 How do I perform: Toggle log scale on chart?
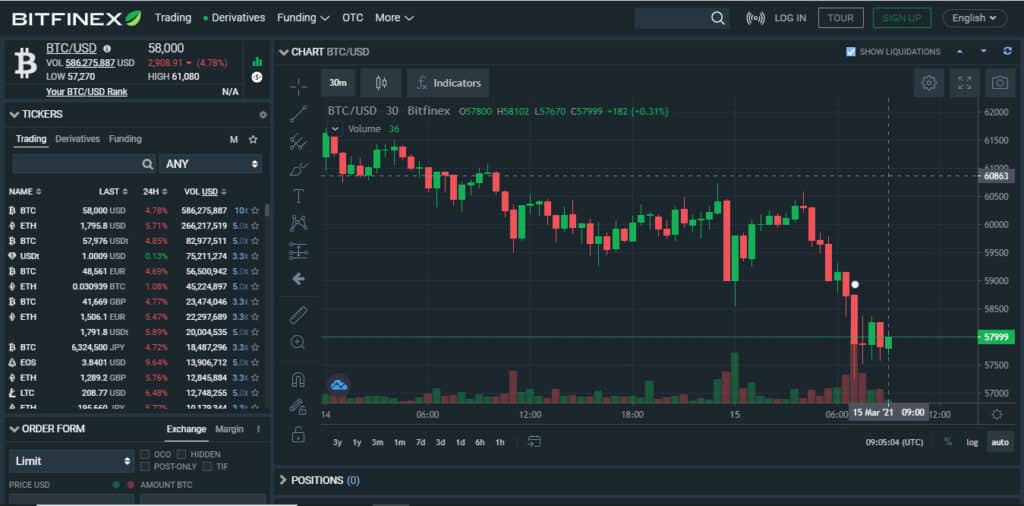pos(972,442)
